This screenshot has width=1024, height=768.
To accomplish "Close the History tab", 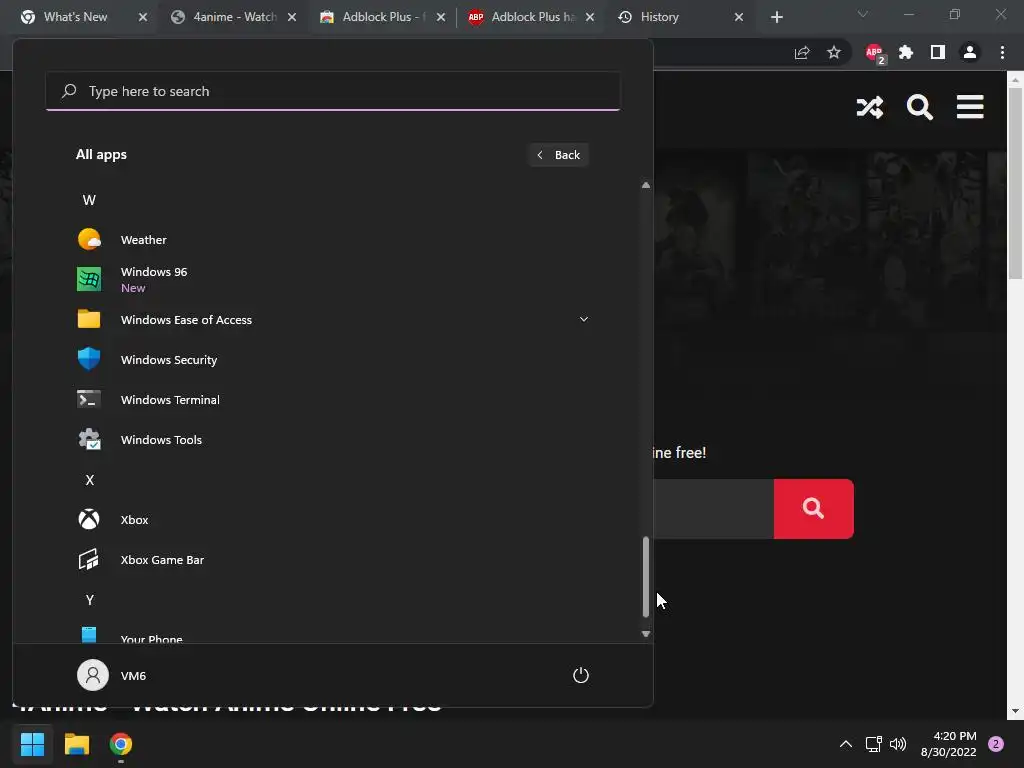I will click(739, 17).
